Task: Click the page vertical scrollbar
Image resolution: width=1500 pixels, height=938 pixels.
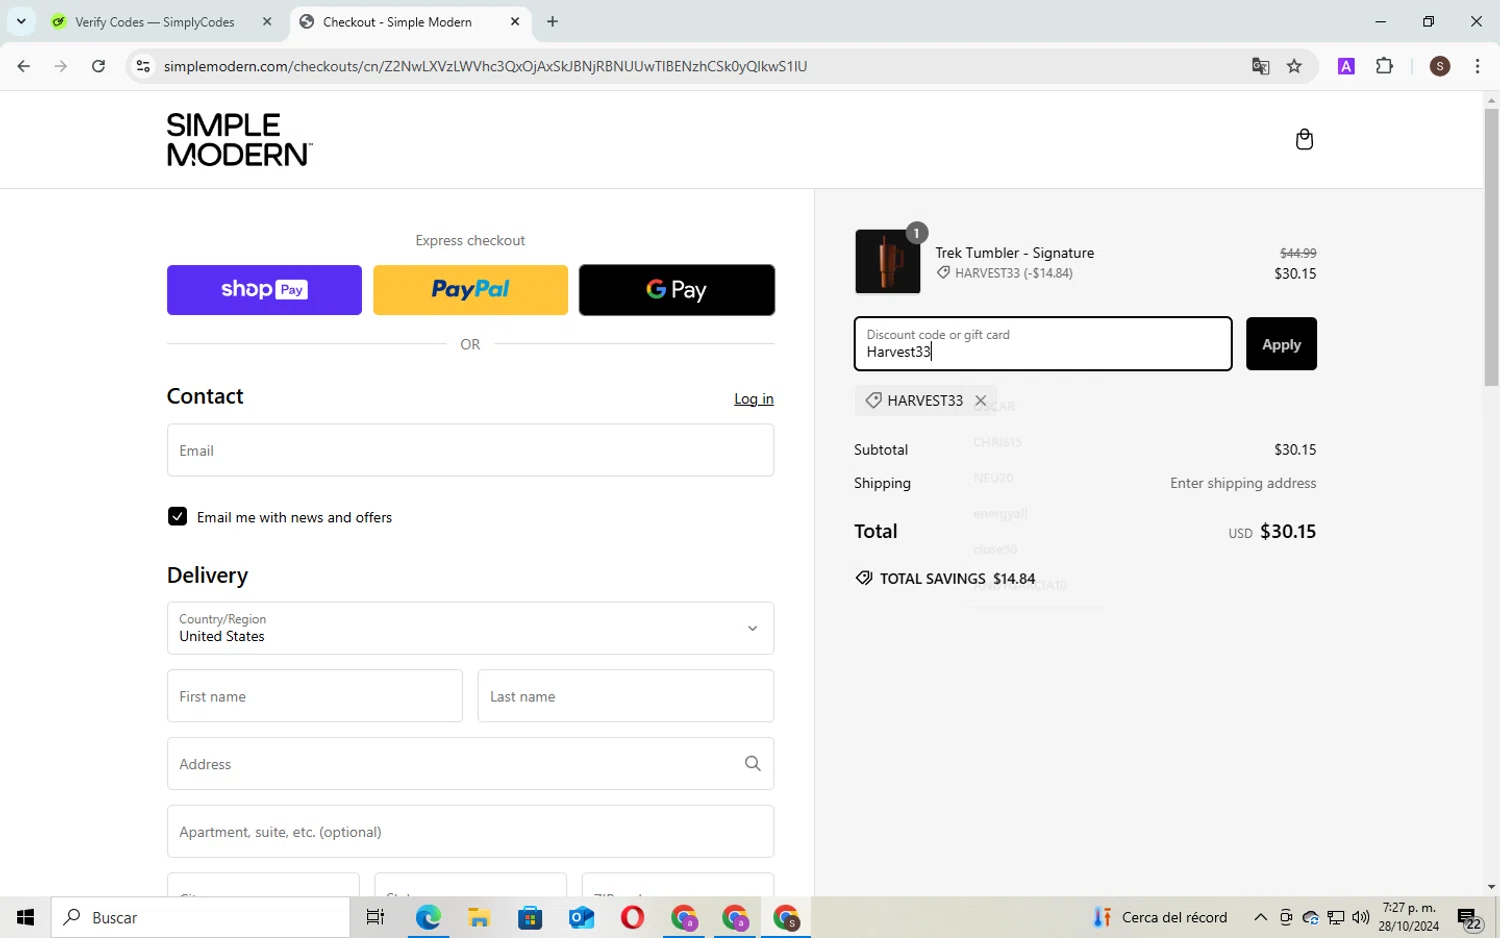Action: [1491, 247]
